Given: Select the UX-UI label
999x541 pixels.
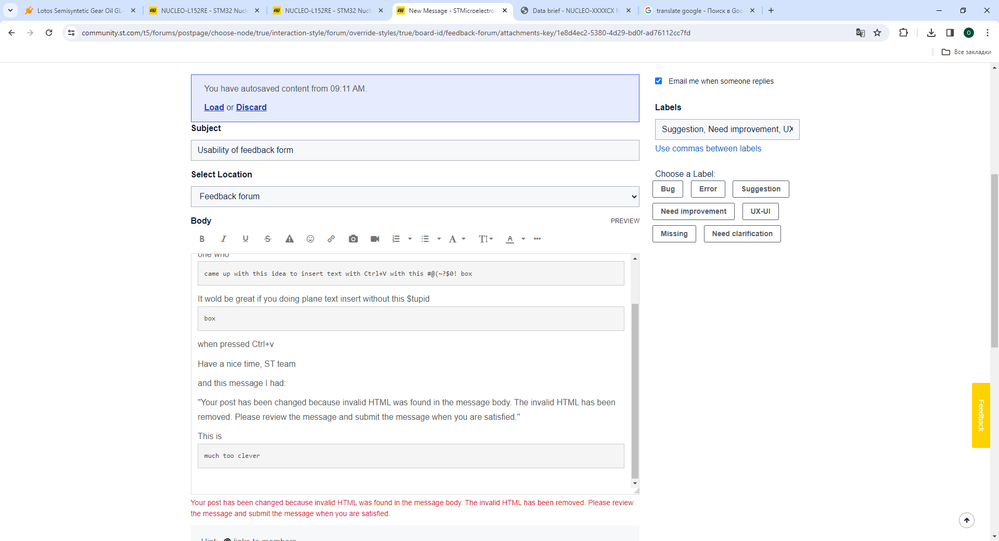Looking at the screenshot, I should (x=760, y=211).
